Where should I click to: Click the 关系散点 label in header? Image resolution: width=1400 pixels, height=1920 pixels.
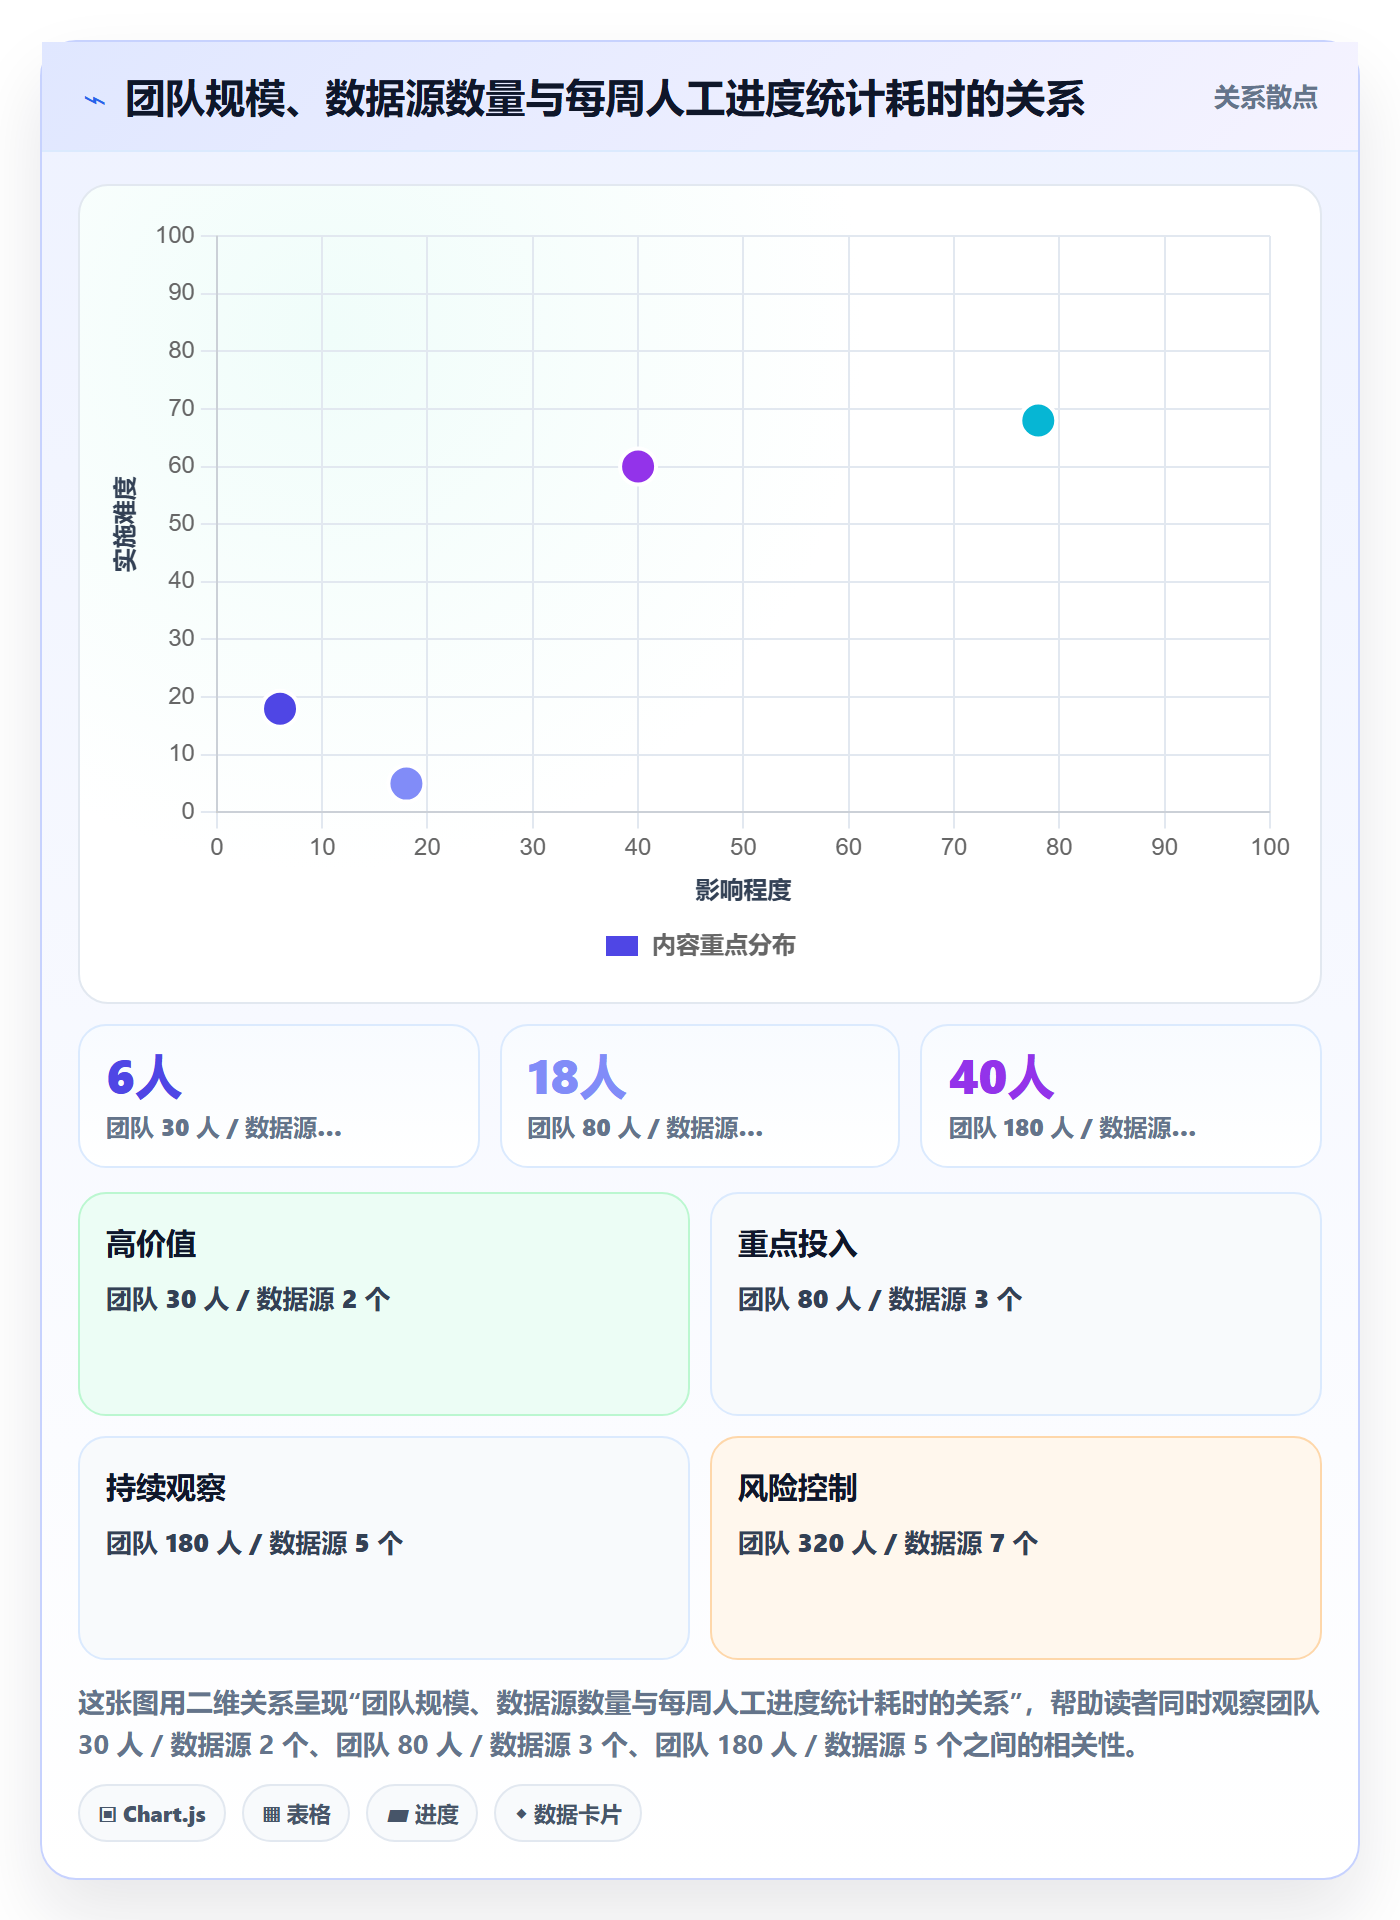tap(1265, 98)
